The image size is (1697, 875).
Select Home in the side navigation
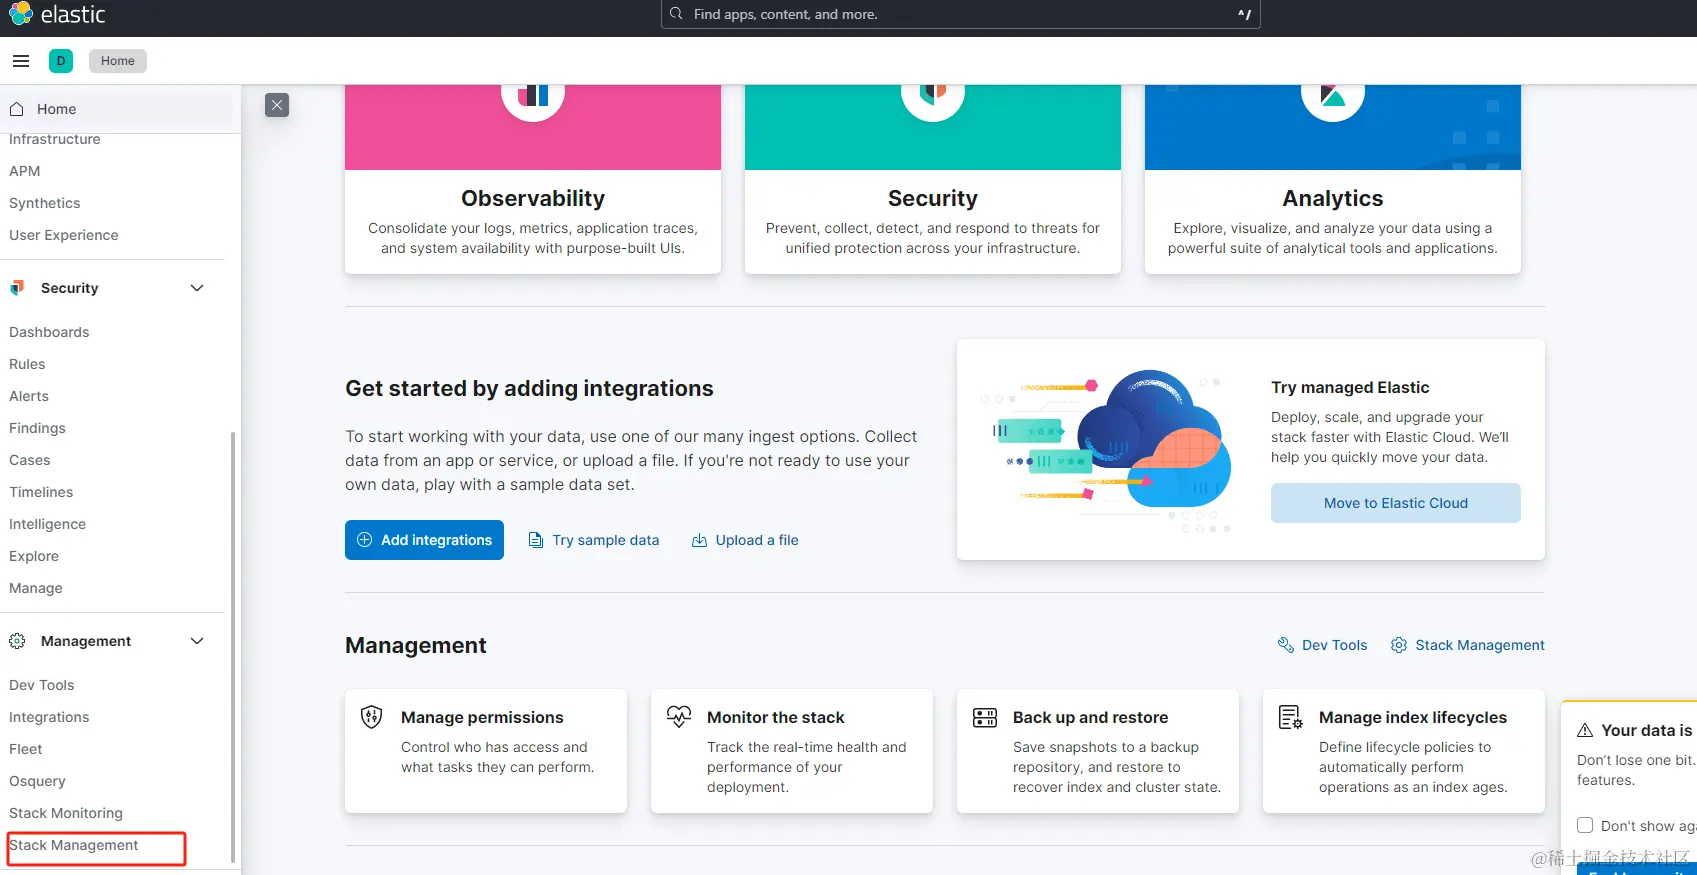pos(117,109)
